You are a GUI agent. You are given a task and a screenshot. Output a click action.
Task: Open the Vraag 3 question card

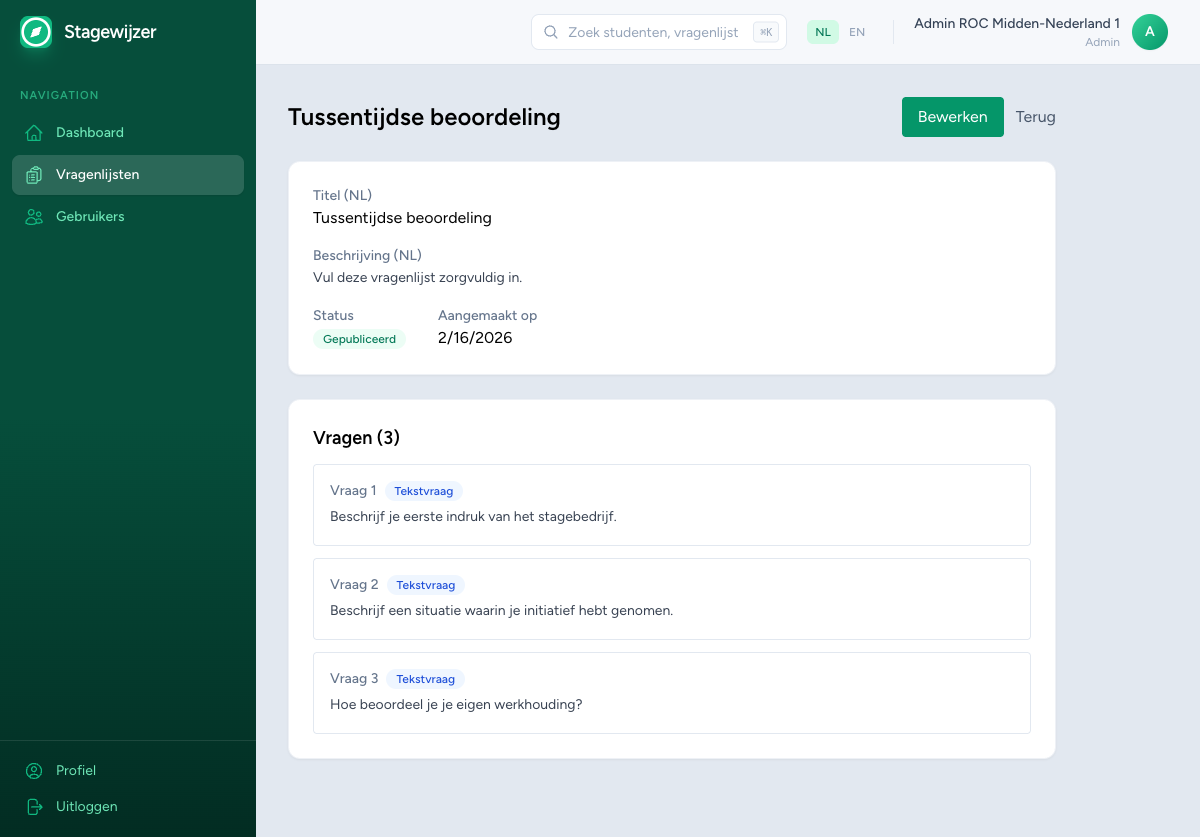[x=671, y=692]
